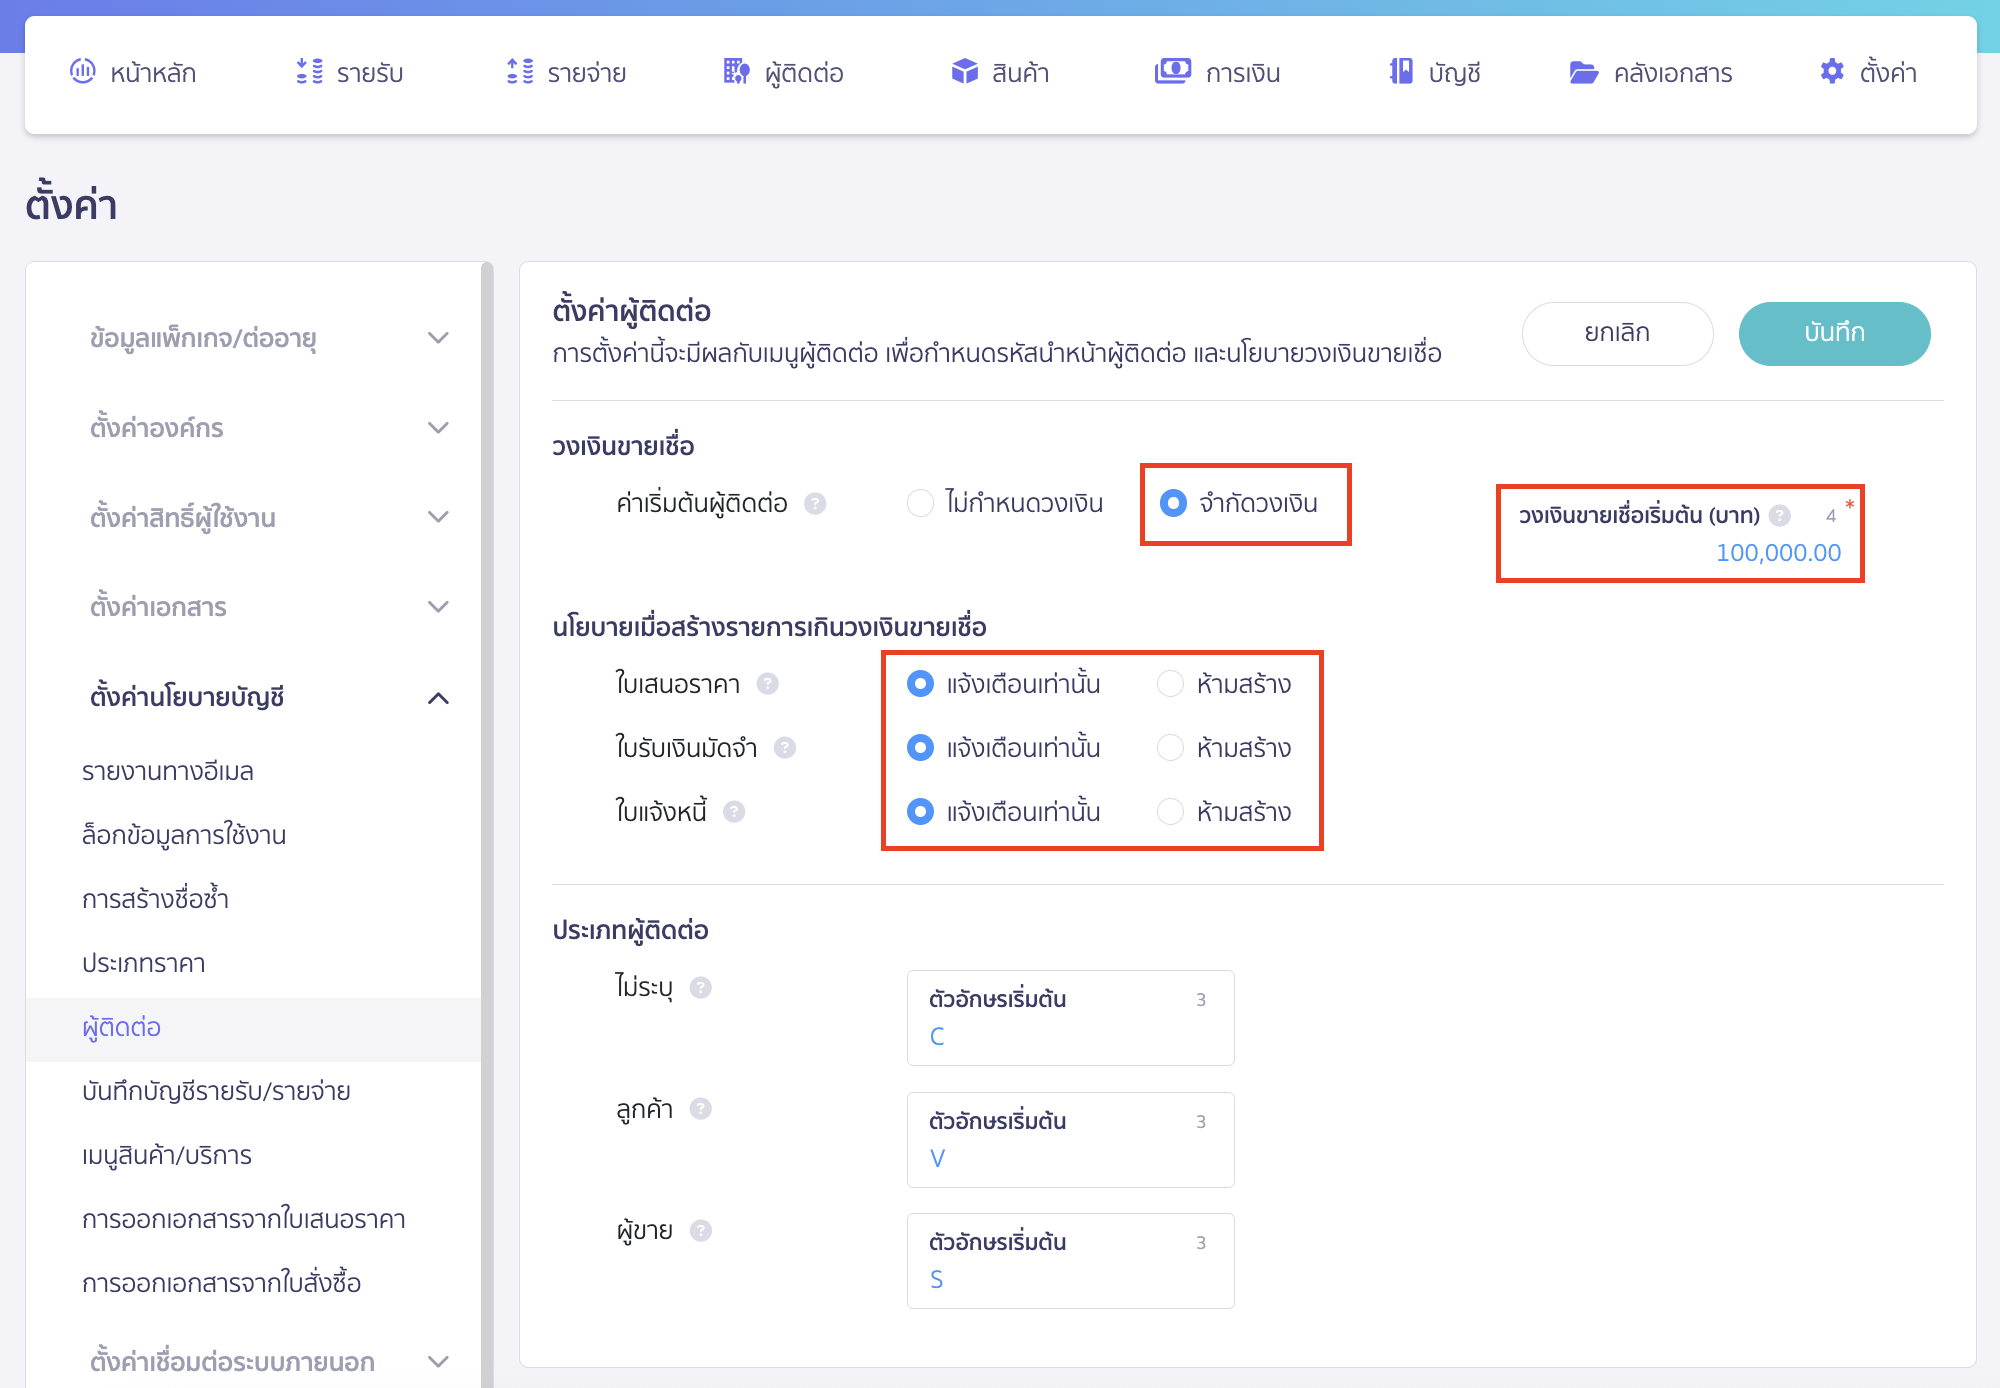
Task: Click the ตั้งค่า gear icon
Action: pyautogui.click(x=1832, y=71)
